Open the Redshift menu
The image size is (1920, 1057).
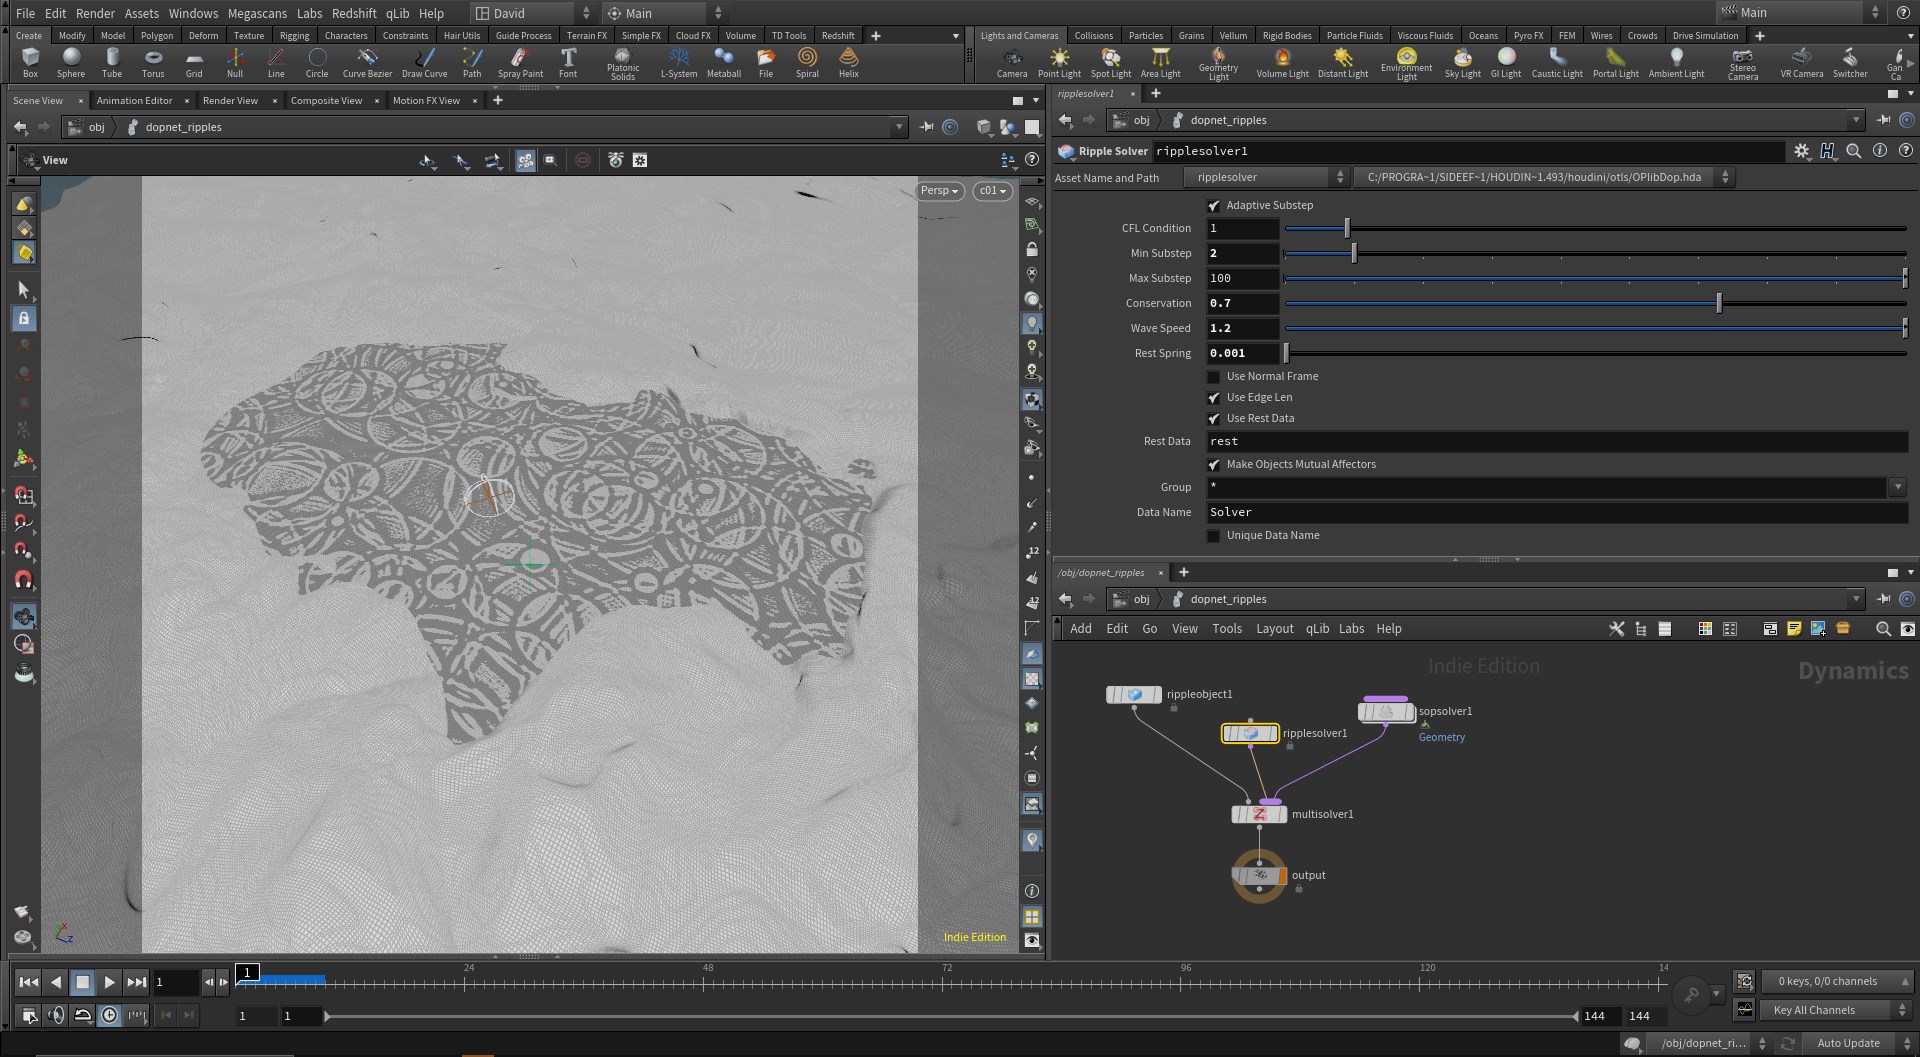point(354,13)
